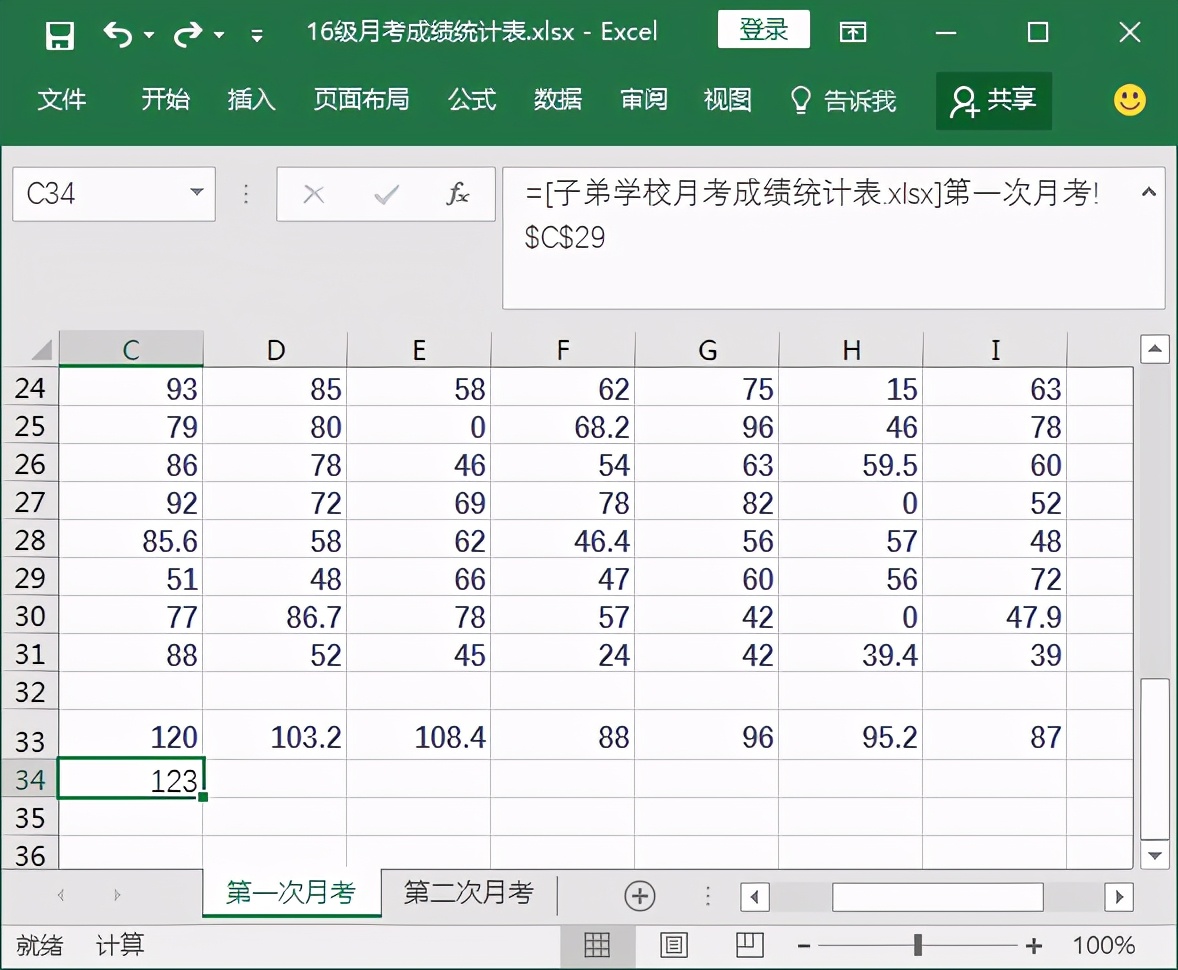Click the smiley feedback icon

pos(1128,100)
